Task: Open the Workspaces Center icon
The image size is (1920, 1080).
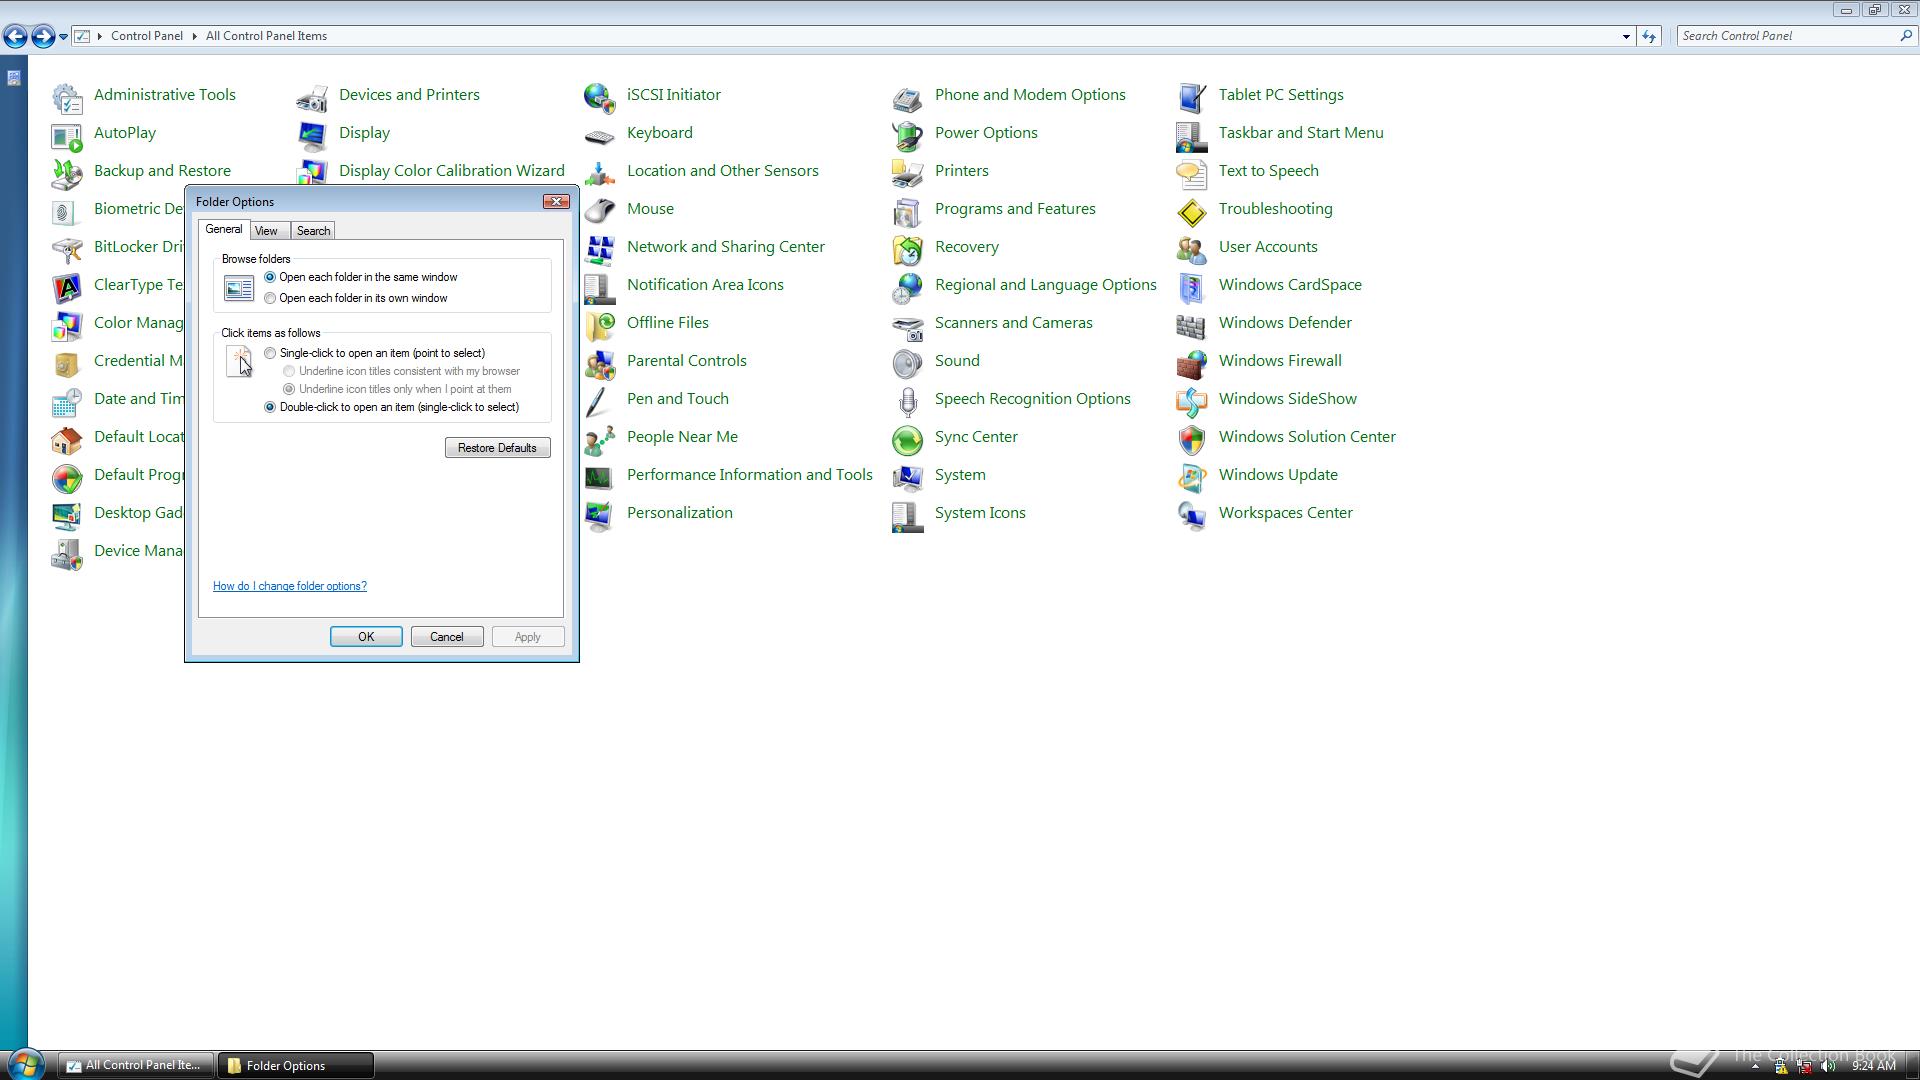Action: tap(1192, 515)
